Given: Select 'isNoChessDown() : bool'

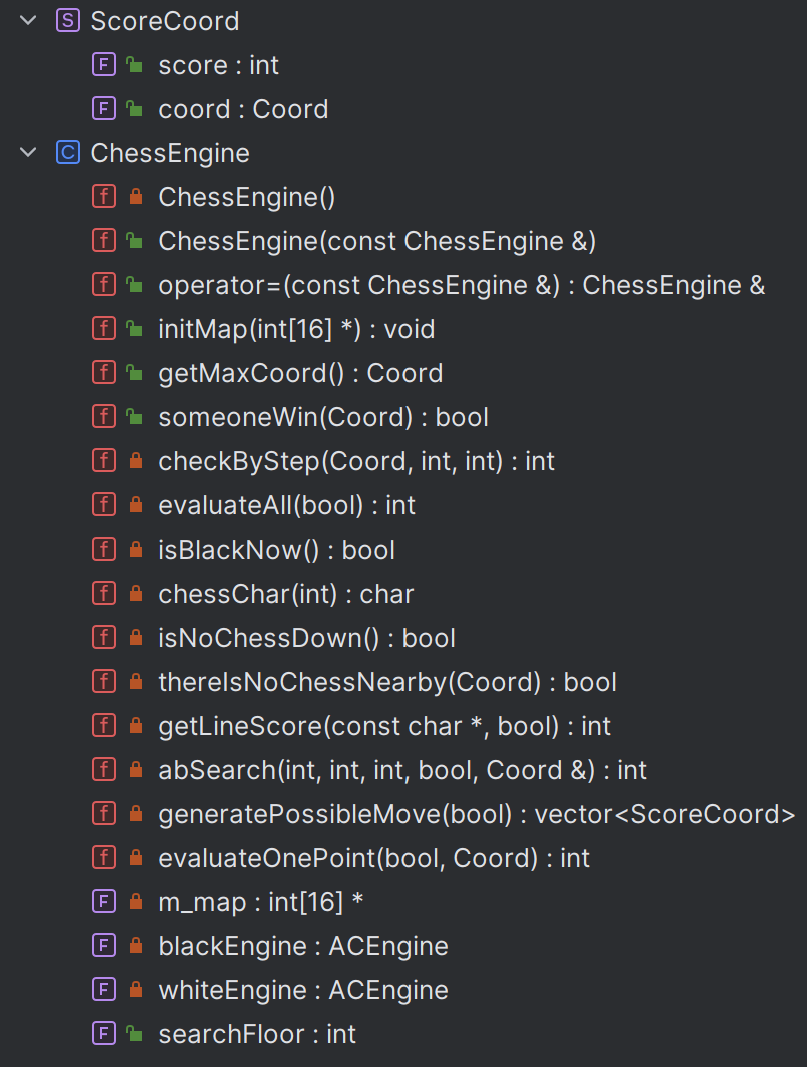Looking at the screenshot, I should click(307, 638).
